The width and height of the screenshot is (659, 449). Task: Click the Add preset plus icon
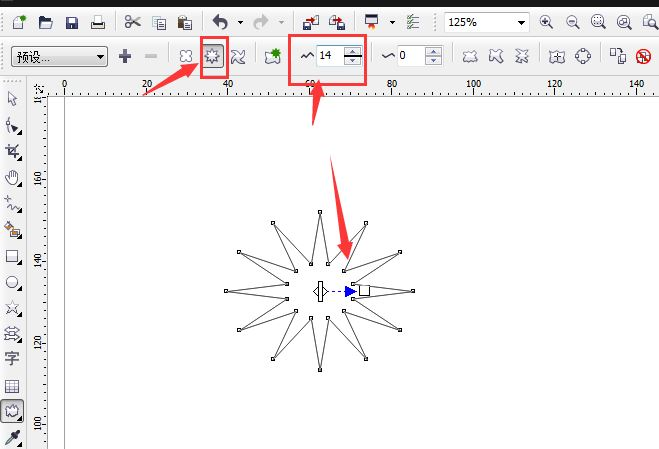(125, 56)
